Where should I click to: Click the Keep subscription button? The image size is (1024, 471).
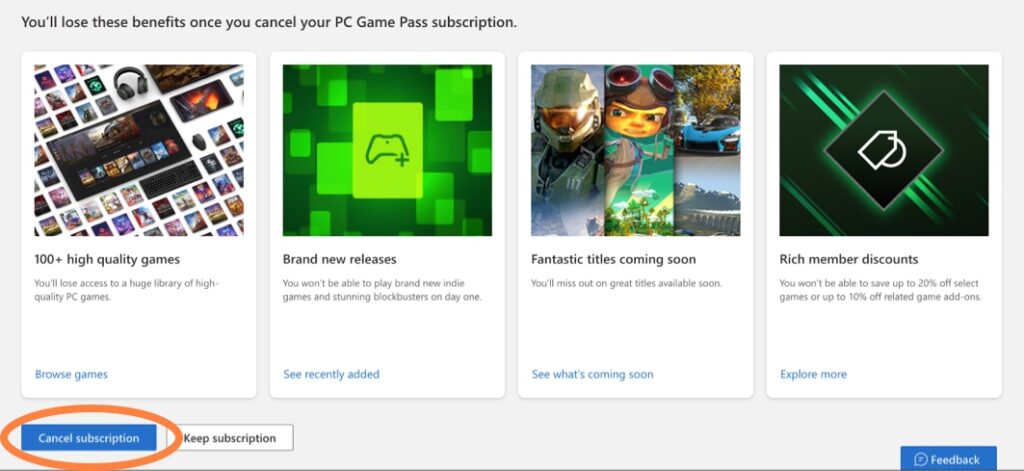[x=230, y=438]
